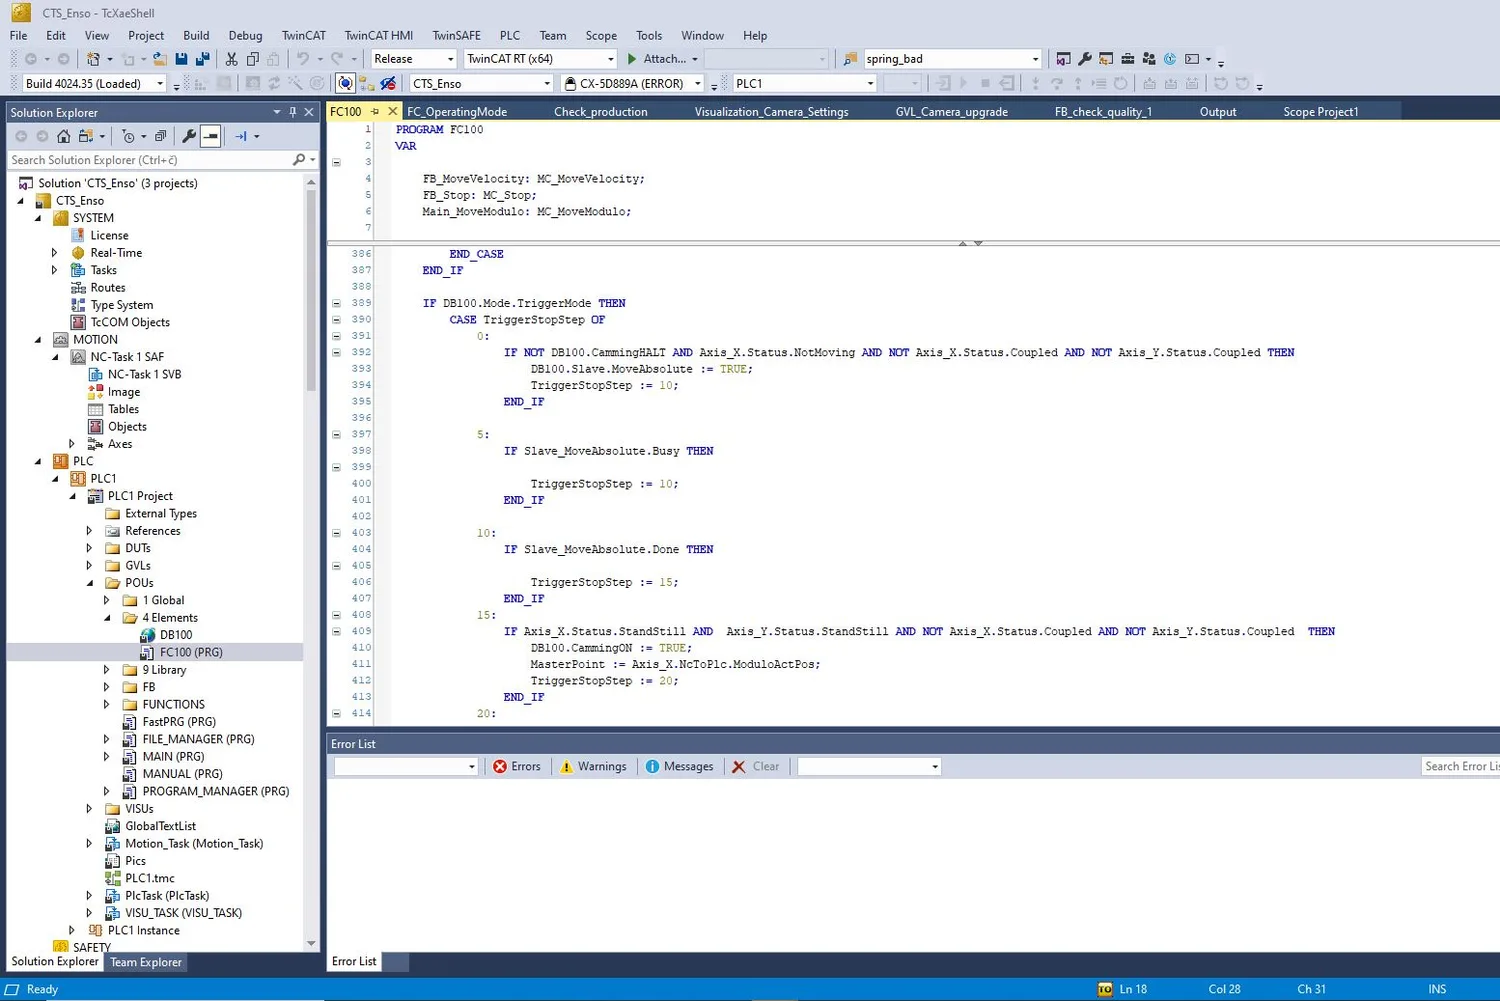1500x1001 pixels.
Task: Click the blue arrow icon in Solution Explorer toolbar
Action: pos(241,136)
